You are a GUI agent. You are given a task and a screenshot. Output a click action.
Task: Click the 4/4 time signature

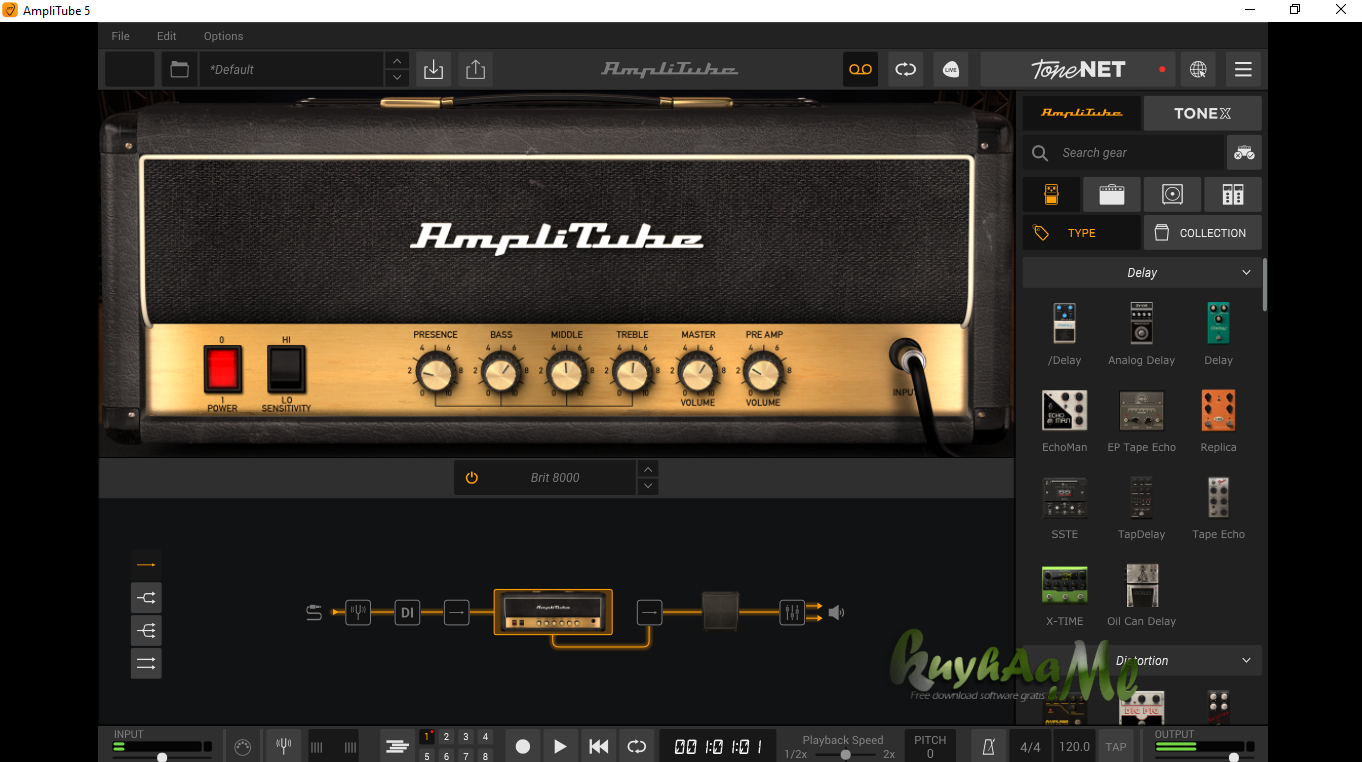[x=1030, y=746]
